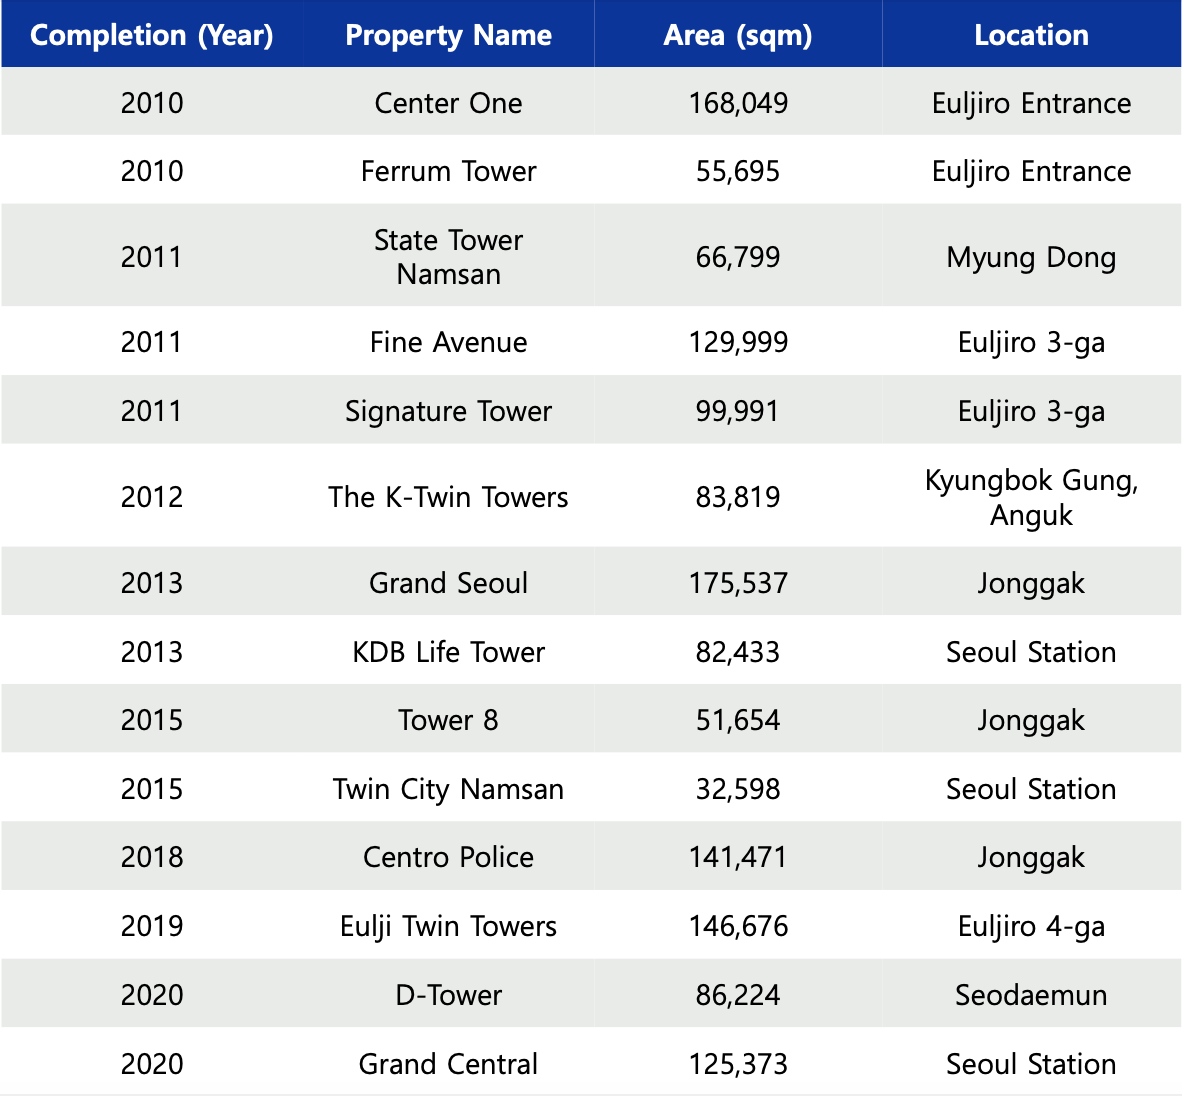Click year 2010 in Center One row
1182x1096 pixels.
[x=152, y=103]
